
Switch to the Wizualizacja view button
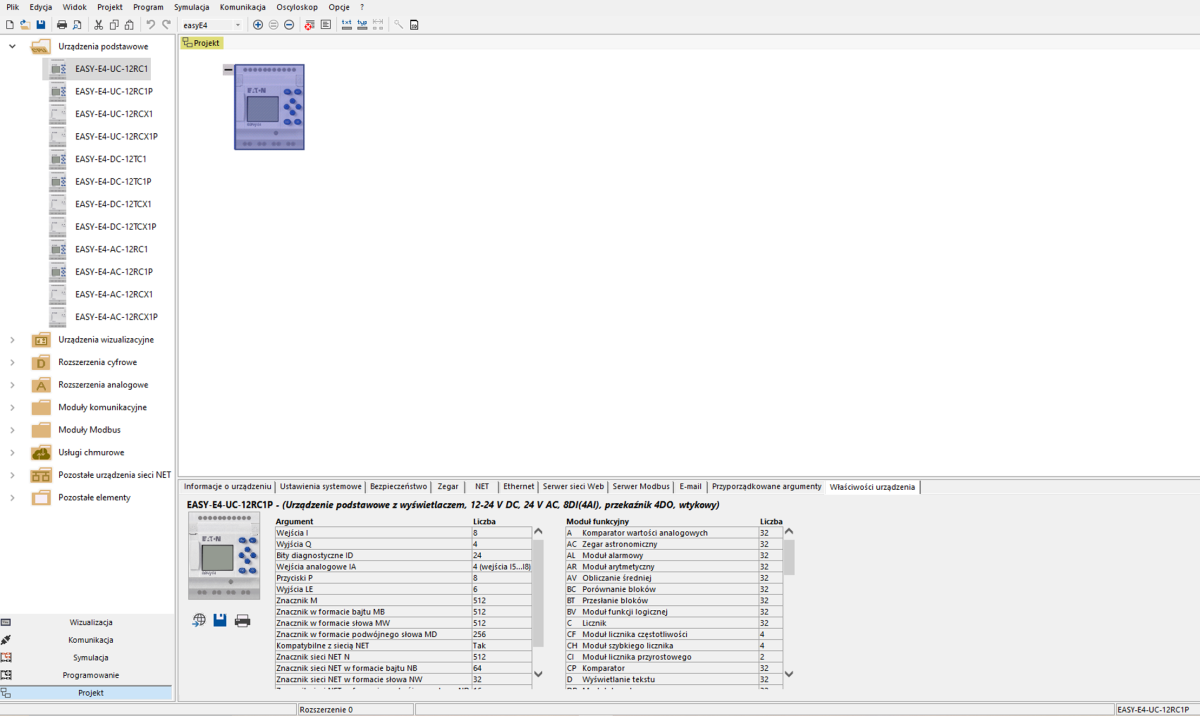click(90, 622)
